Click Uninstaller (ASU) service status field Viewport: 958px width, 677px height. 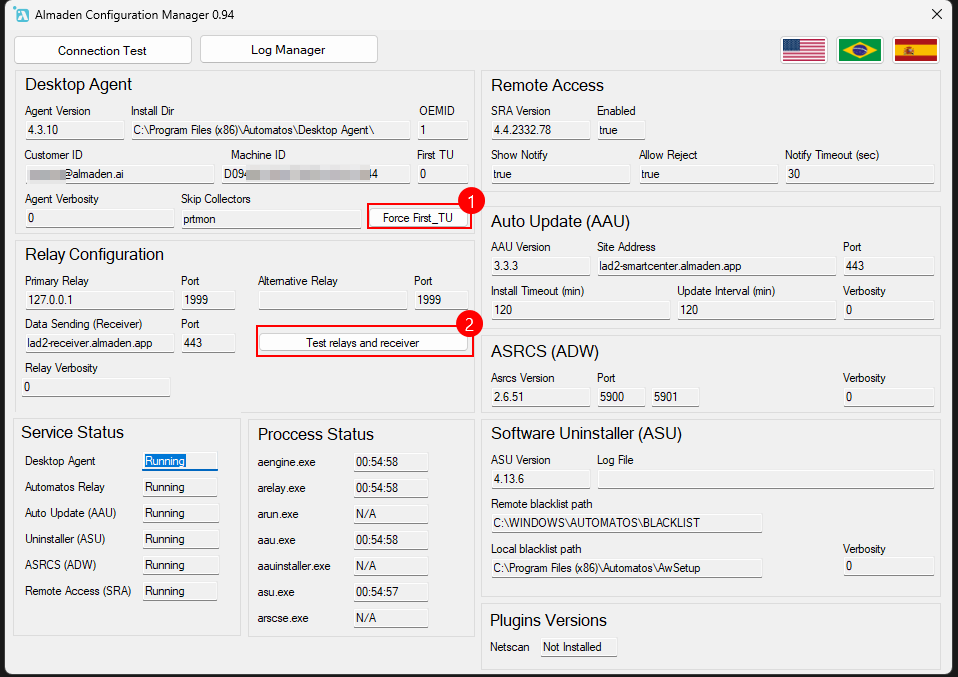180,539
